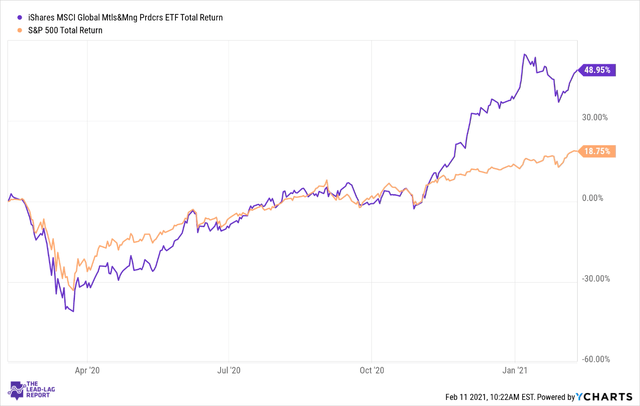Click the orange S&P 500 legend dot
Viewport: 640px width, 406px height.
19,30
